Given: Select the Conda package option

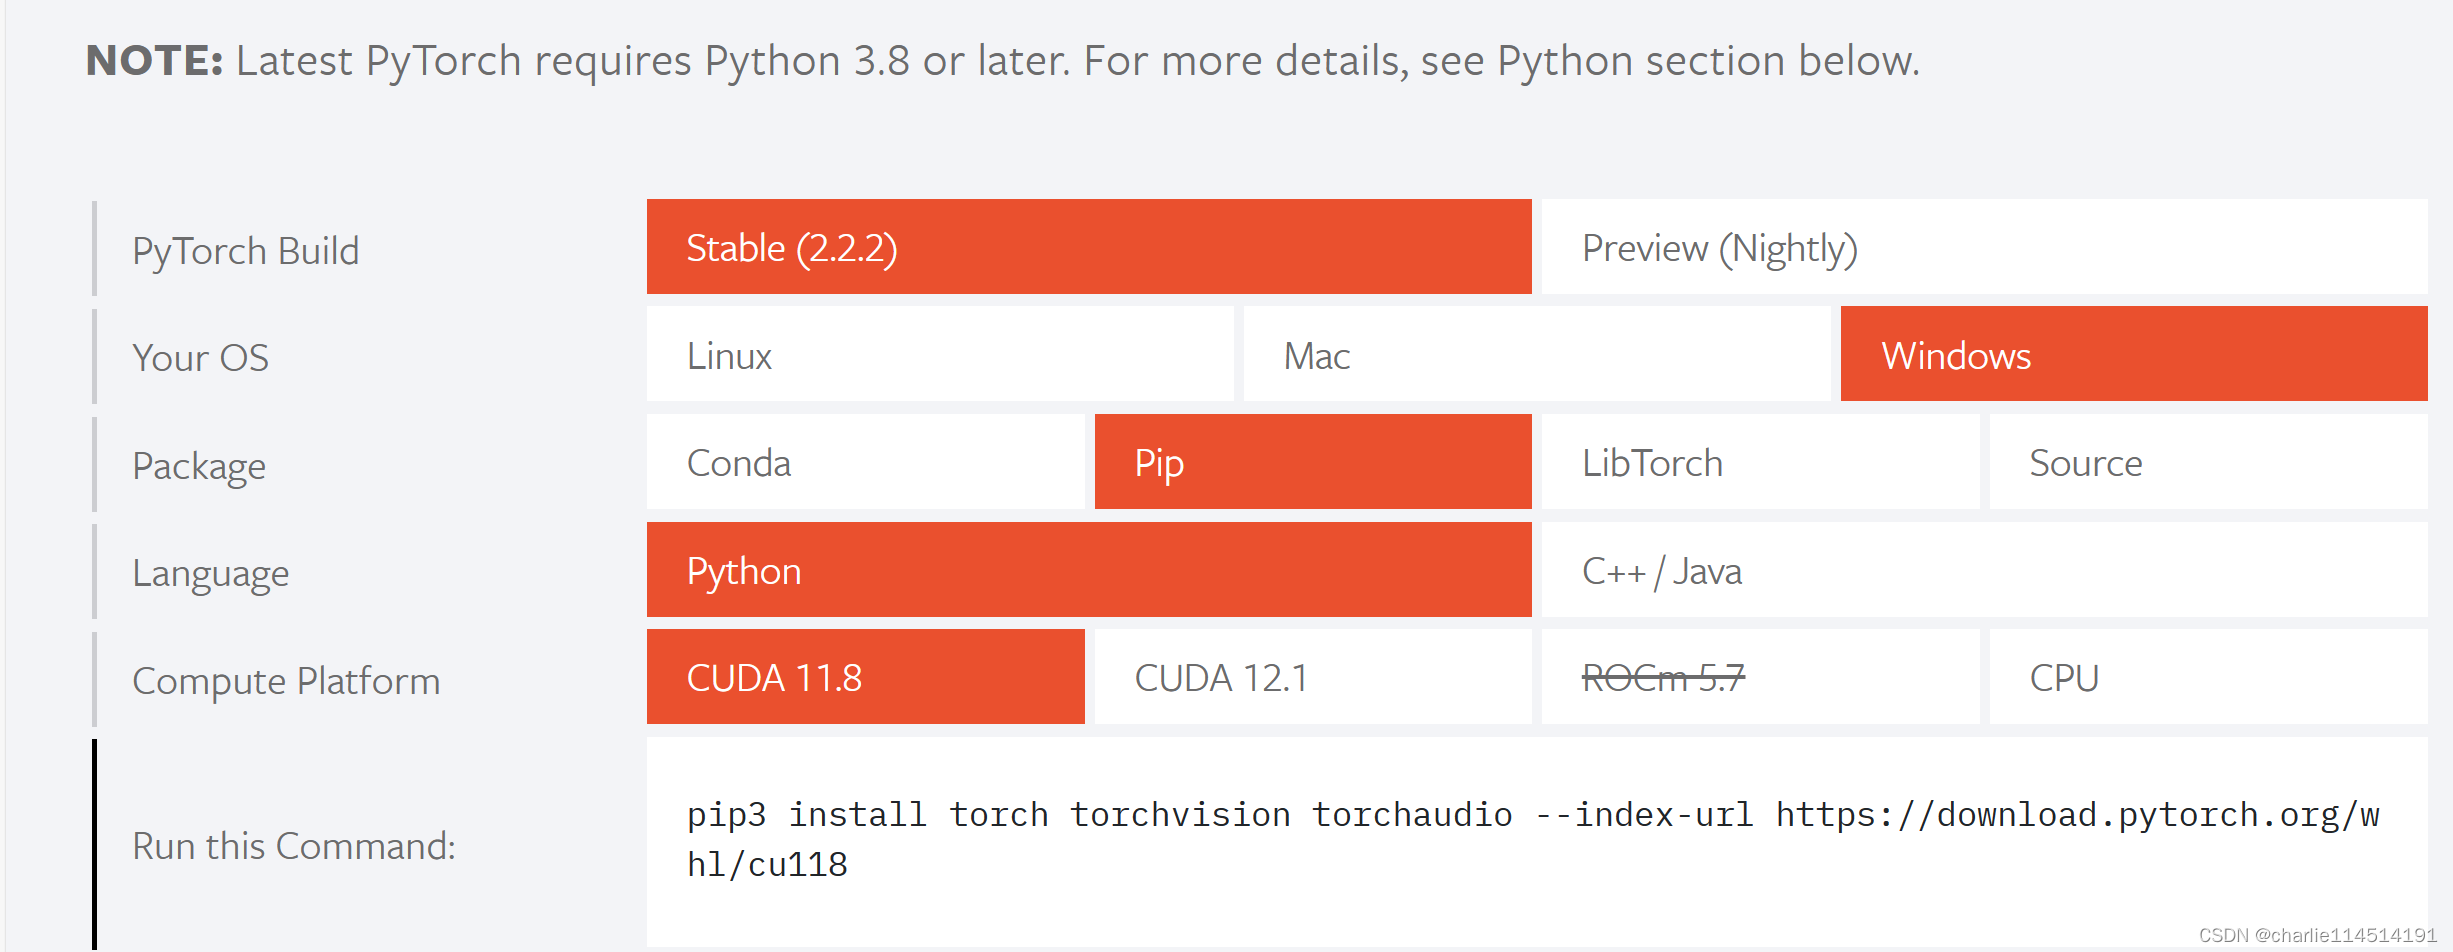Looking at the screenshot, I should click(739, 462).
